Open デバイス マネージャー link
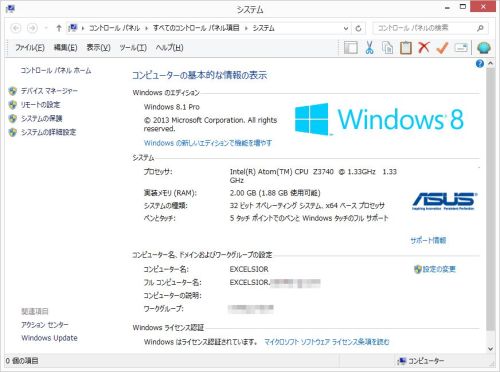This screenshot has height=372, width=500. pos(49,91)
